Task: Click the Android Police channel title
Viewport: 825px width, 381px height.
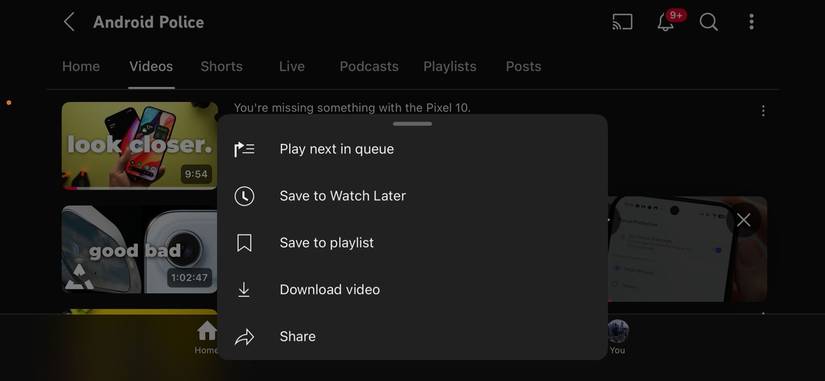Action: pyautogui.click(x=148, y=22)
